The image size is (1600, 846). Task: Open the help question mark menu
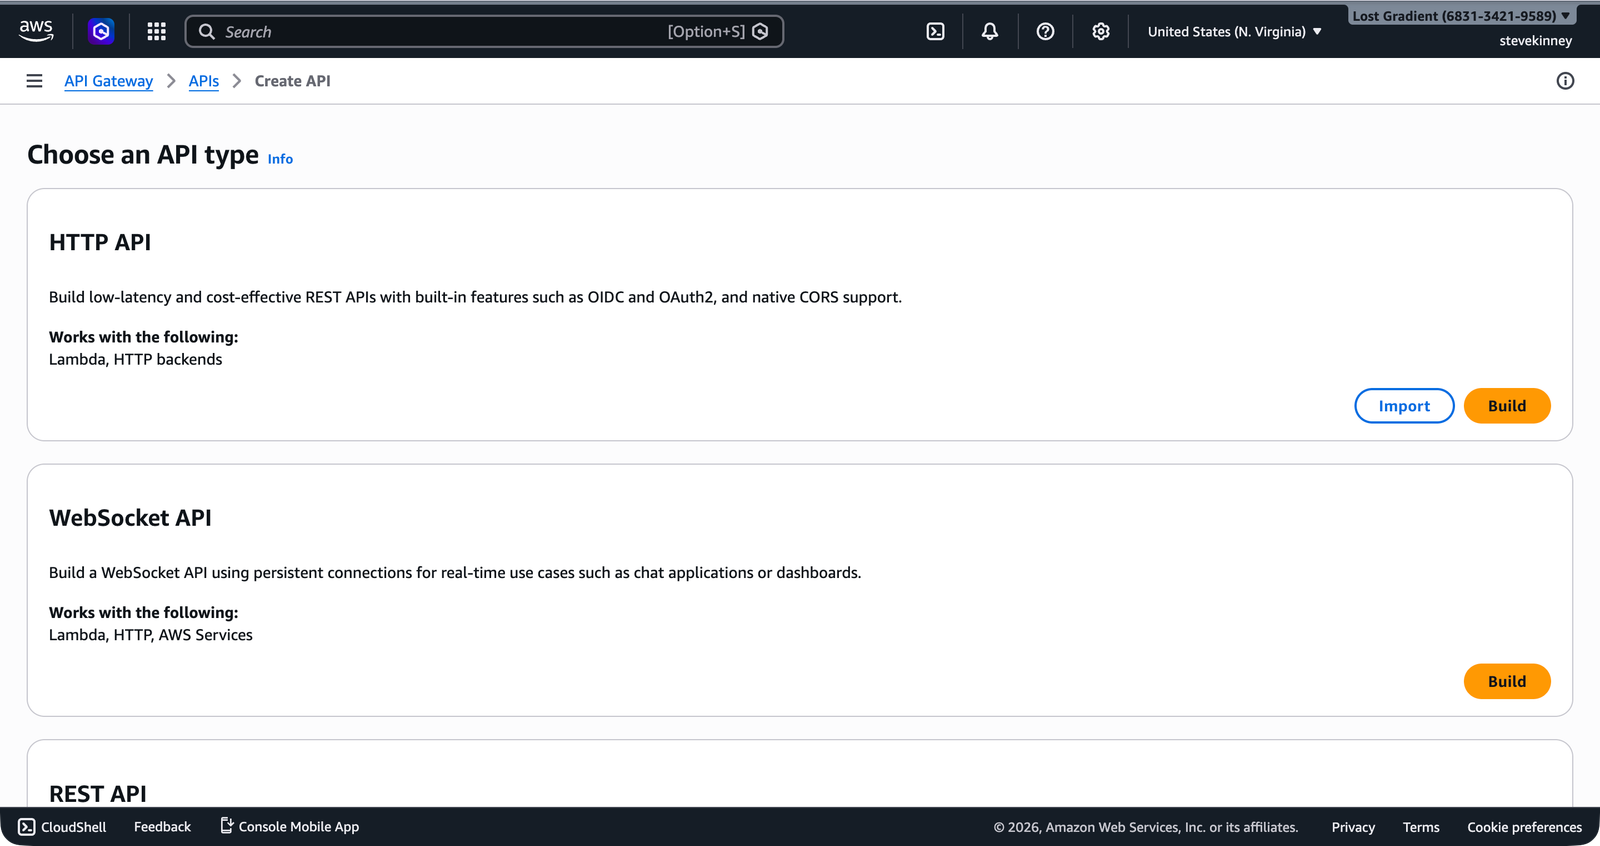click(x=1045, y=32)
